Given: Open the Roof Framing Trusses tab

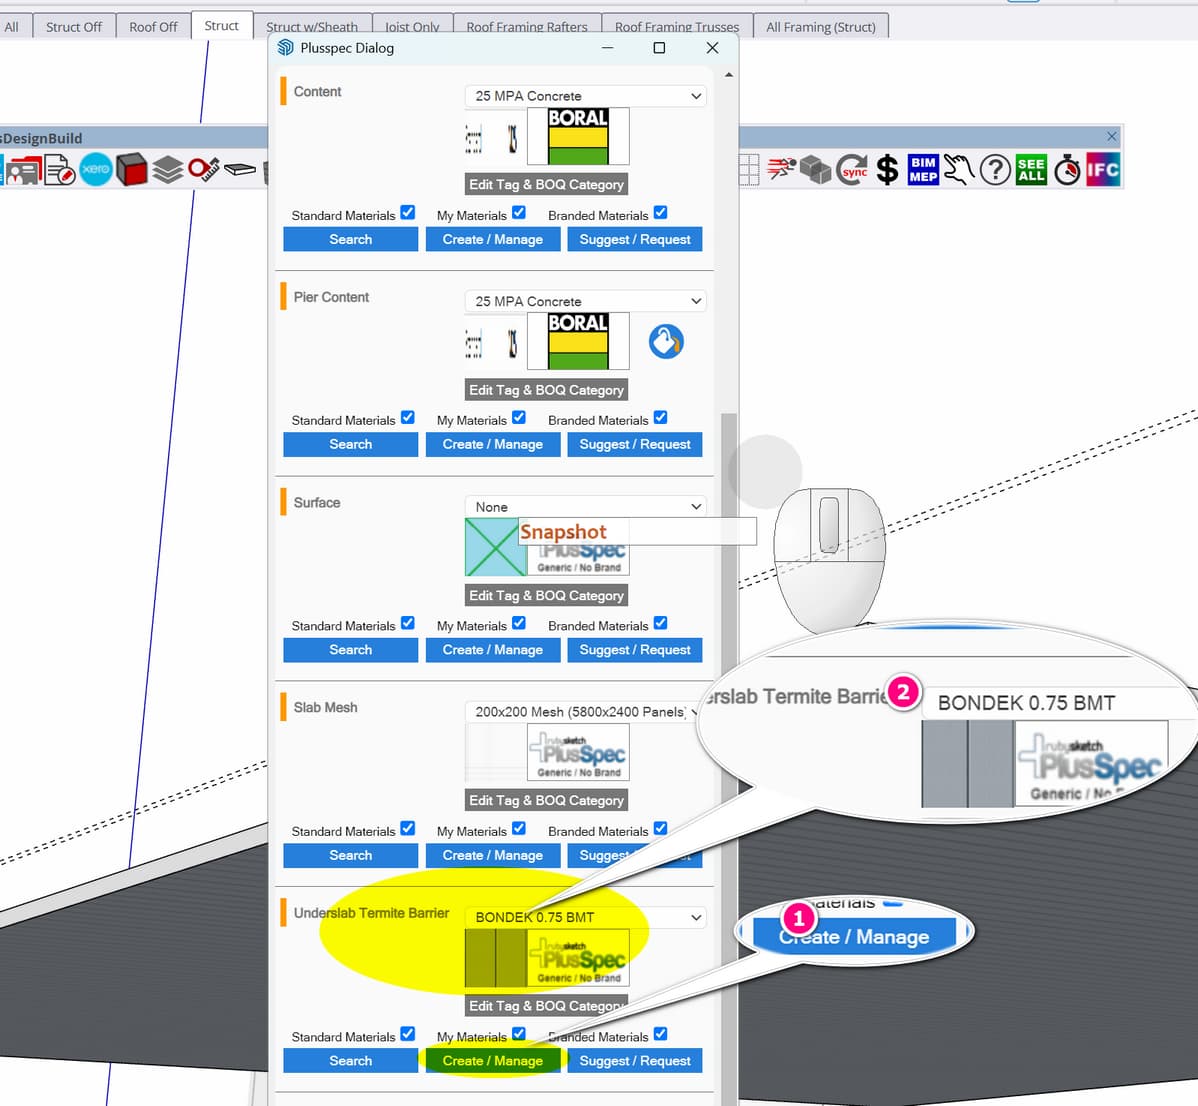Looking at the screenshot, I should (x=677, y=27).
